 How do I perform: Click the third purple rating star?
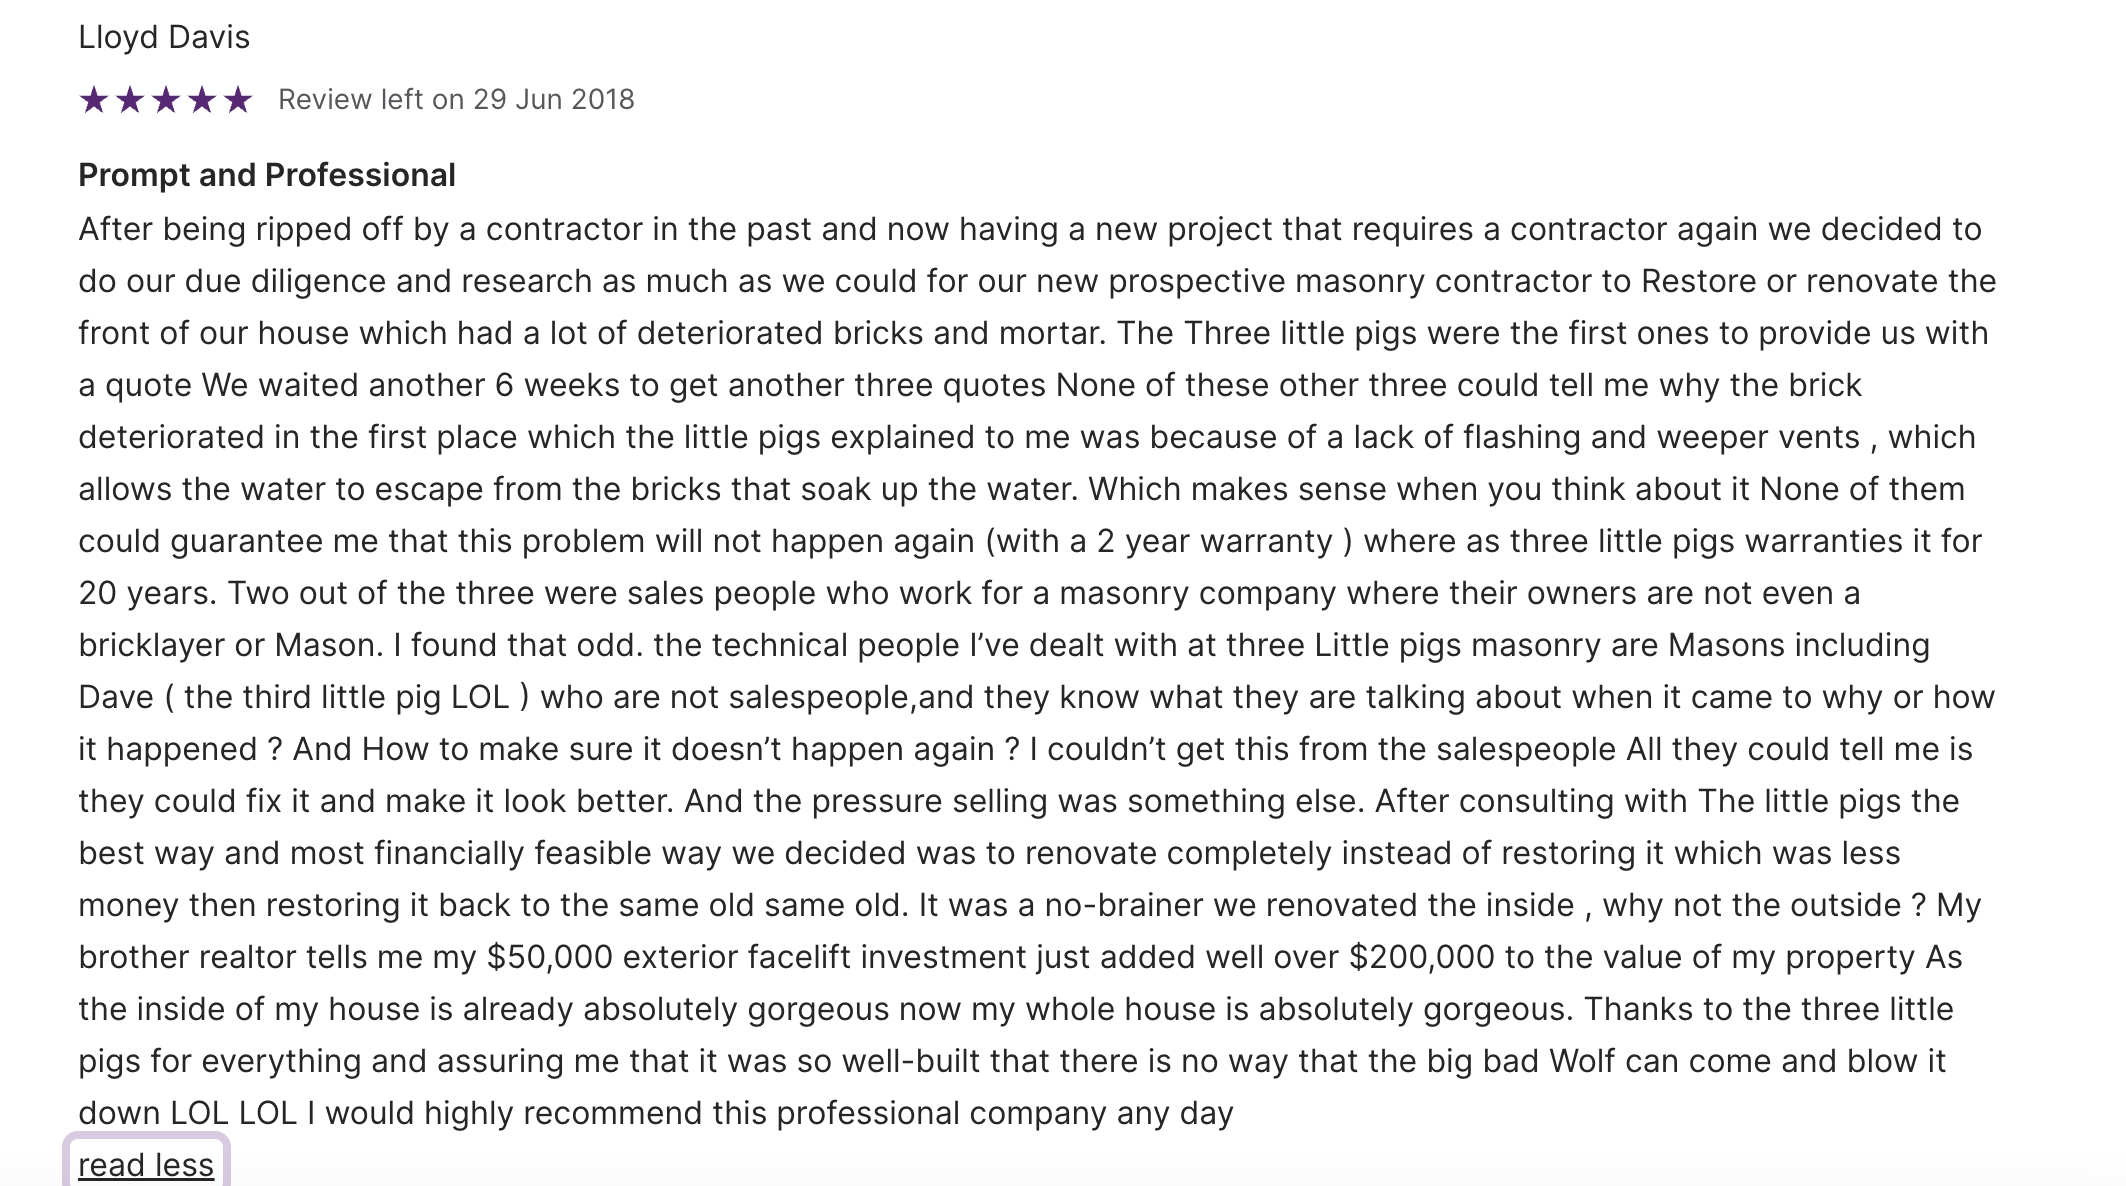pyautogui.click(x=166, y=100)
